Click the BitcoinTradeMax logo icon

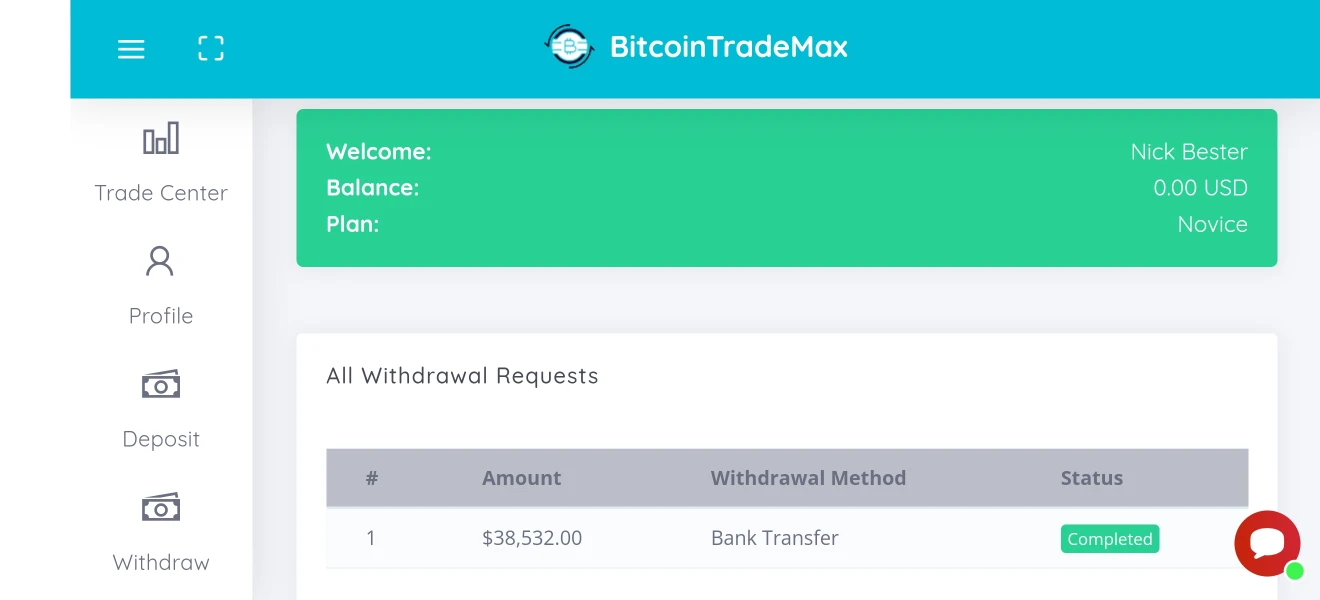click(x=569, y=47)
